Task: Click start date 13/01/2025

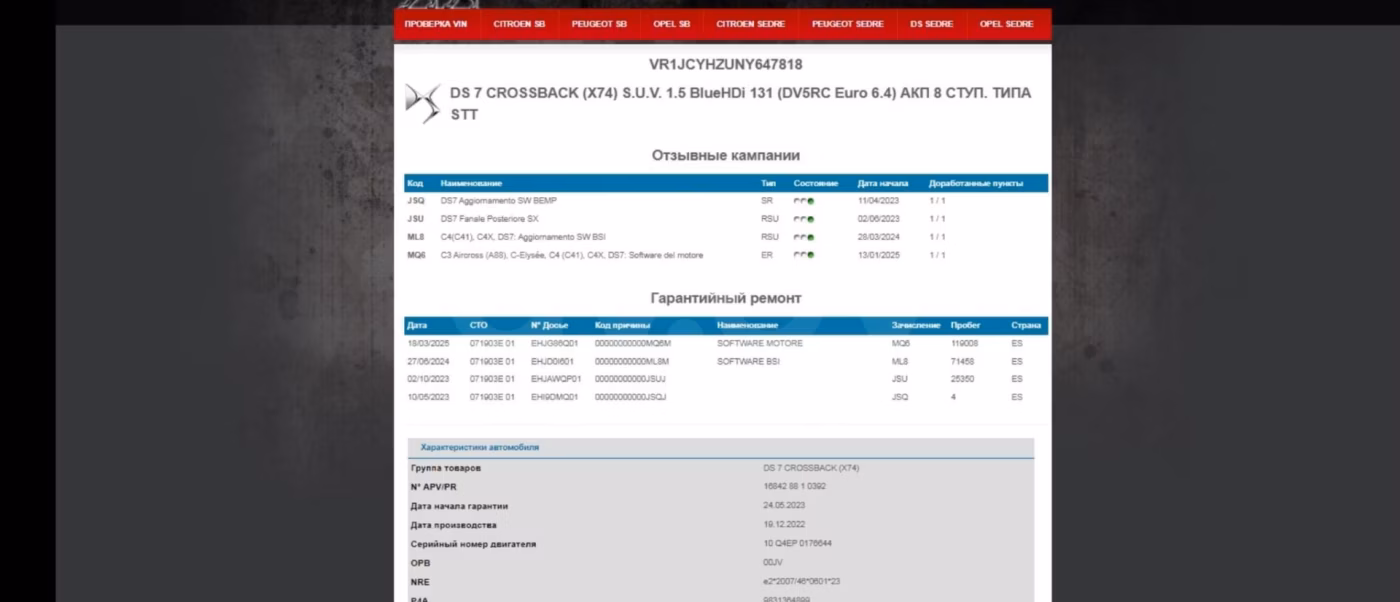Action: click(x=879, y=255)
